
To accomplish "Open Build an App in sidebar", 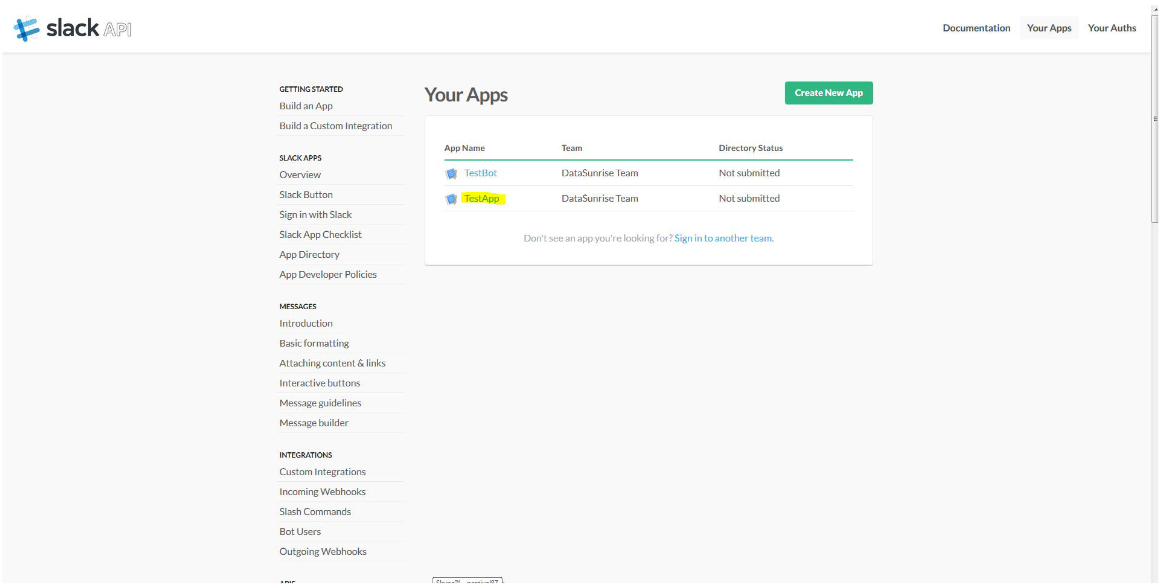I will pos(306,106).
